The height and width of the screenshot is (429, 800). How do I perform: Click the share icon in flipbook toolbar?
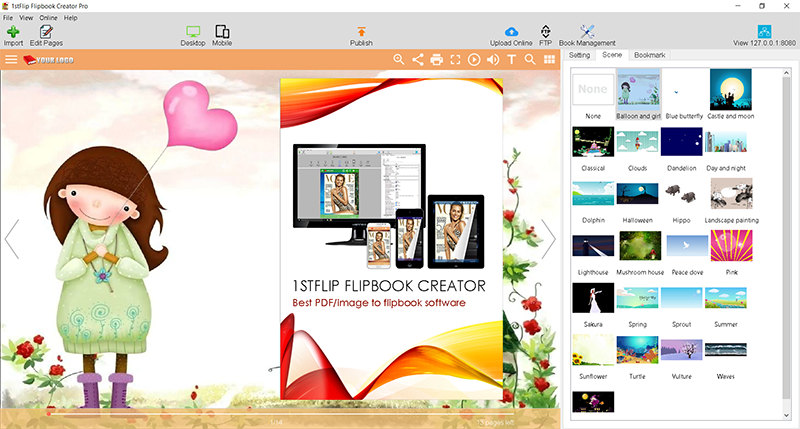point(418,60)
